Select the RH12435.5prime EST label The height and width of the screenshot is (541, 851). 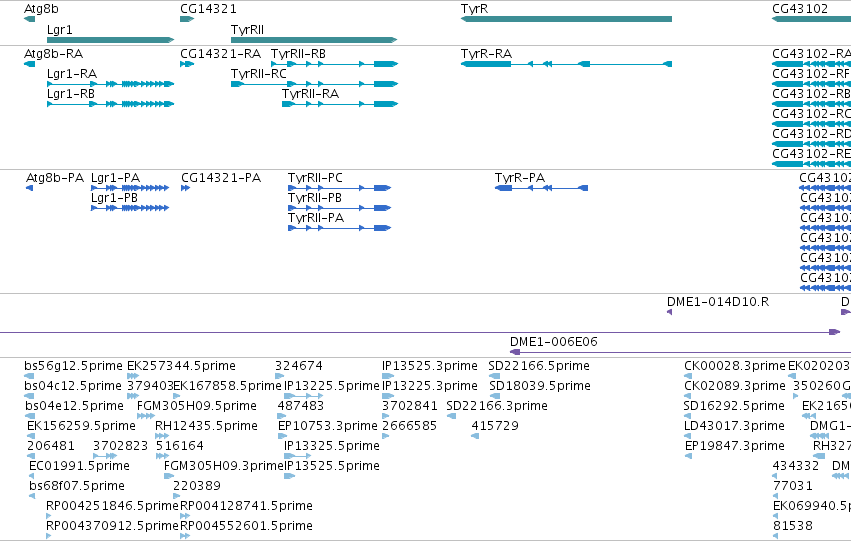(x=206, y=426)
